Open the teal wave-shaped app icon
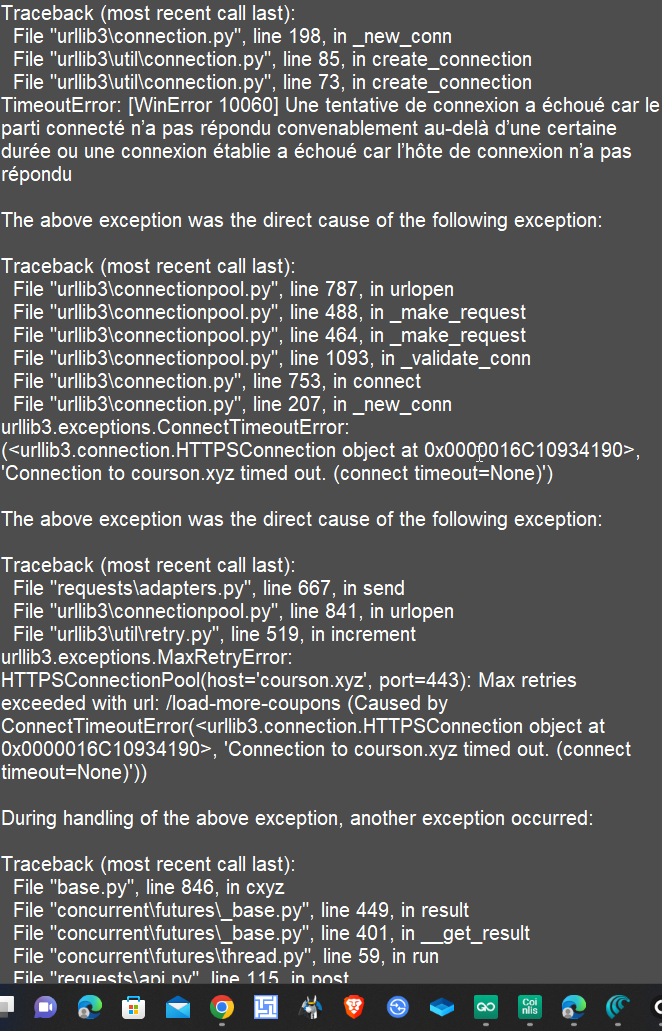This screenshot has height=1031, width=662. 618,1006
